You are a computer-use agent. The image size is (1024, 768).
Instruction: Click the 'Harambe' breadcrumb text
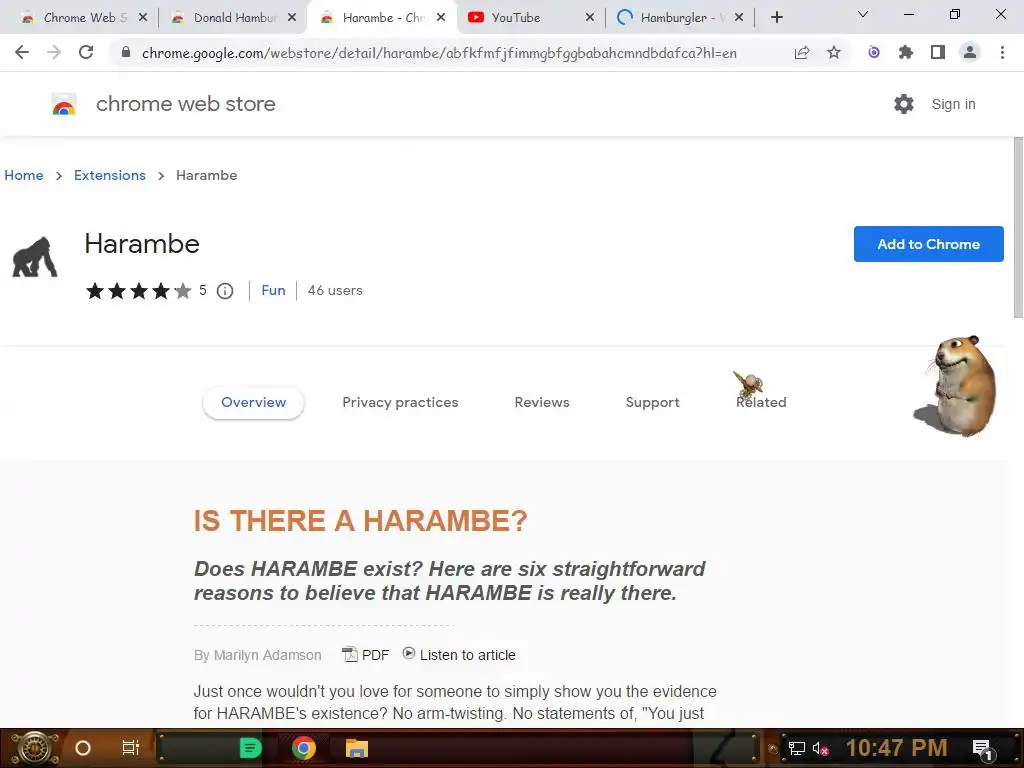click(206, 175)
